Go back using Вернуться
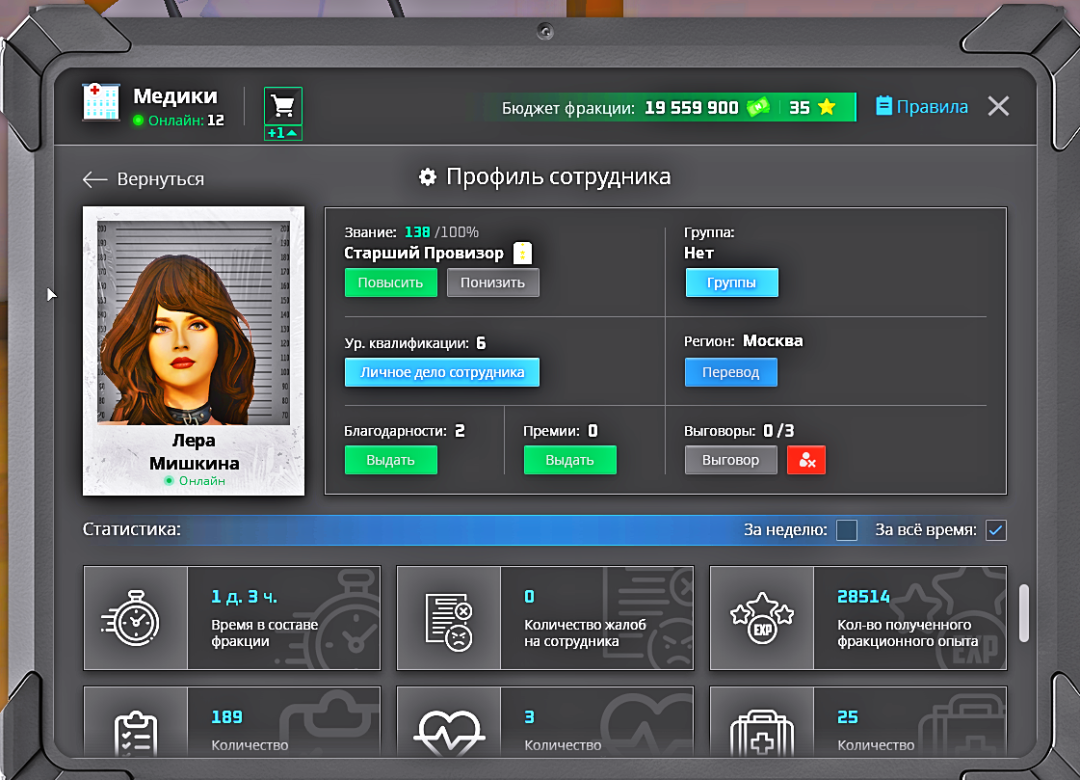The height and width of the screenshot is (780, 1080). tap(143, 179)
